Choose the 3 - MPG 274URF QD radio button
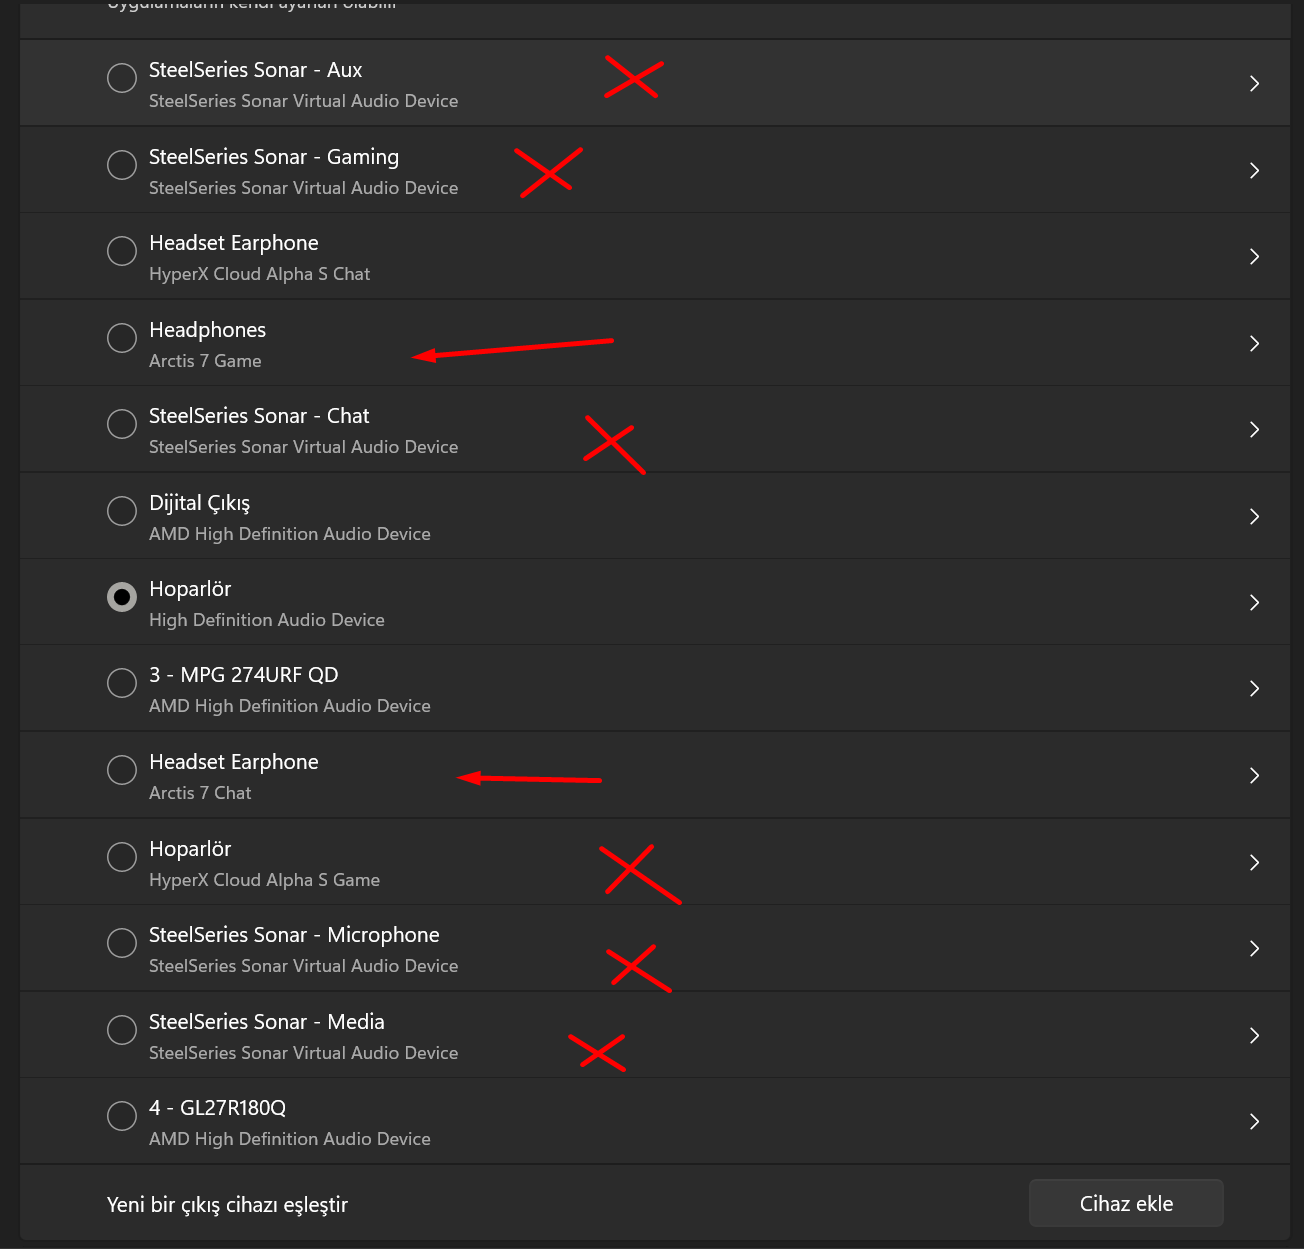Viewport: 1304px width, 1249px height. (122, 683)
